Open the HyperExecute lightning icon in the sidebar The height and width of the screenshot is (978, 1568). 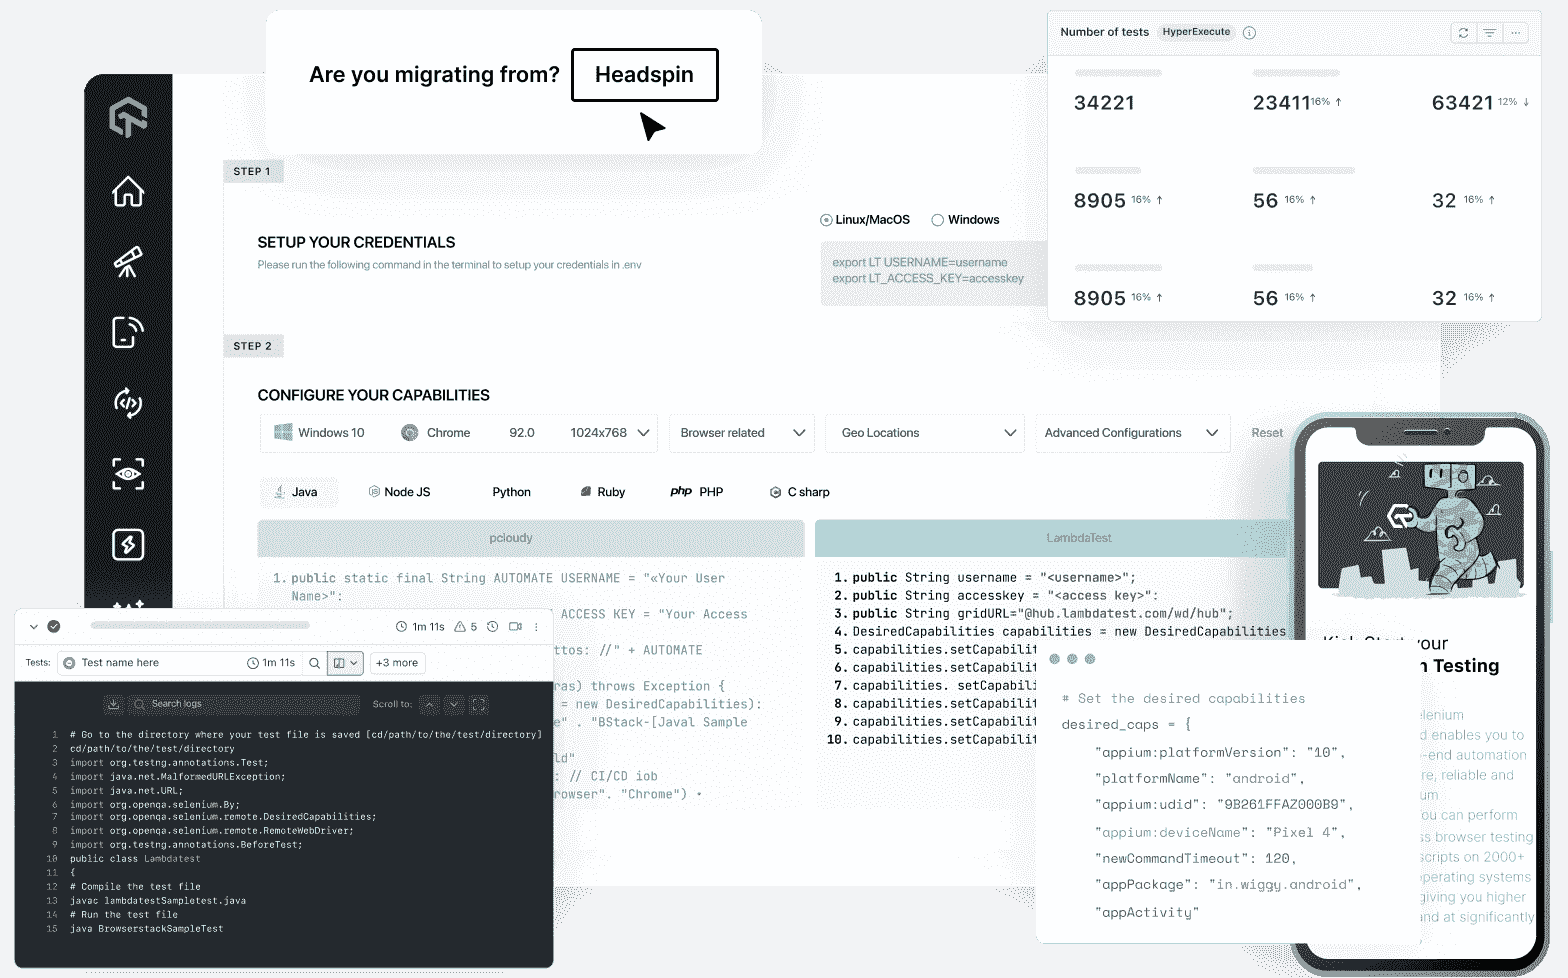[128, 545]
